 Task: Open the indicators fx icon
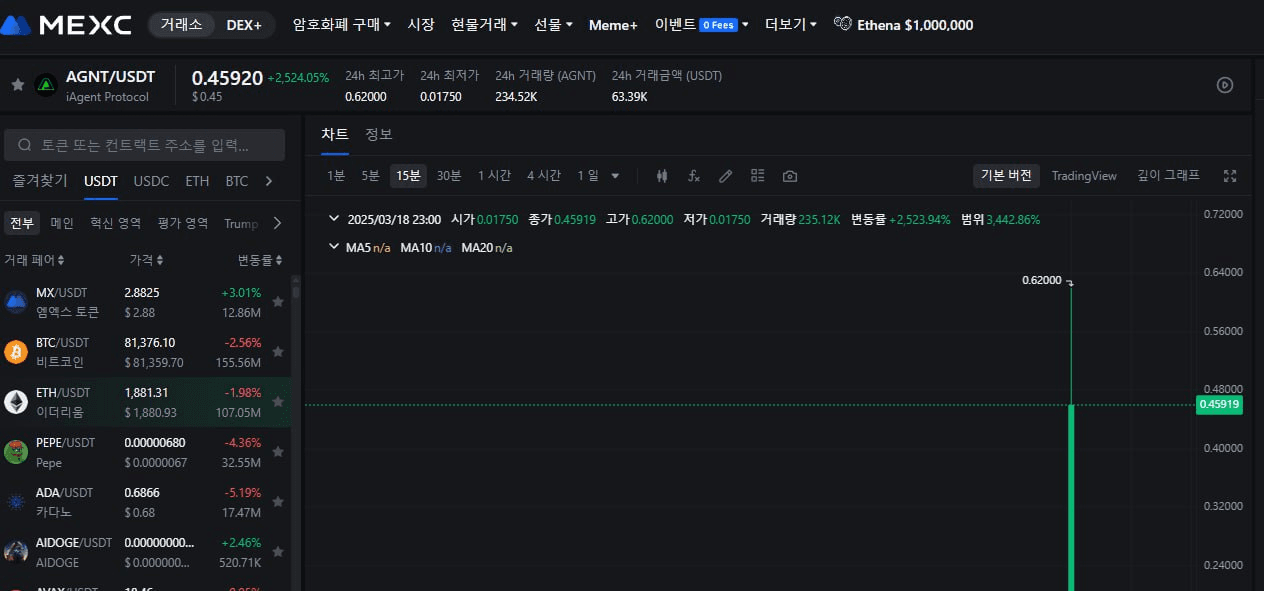[x=693, y=176]
